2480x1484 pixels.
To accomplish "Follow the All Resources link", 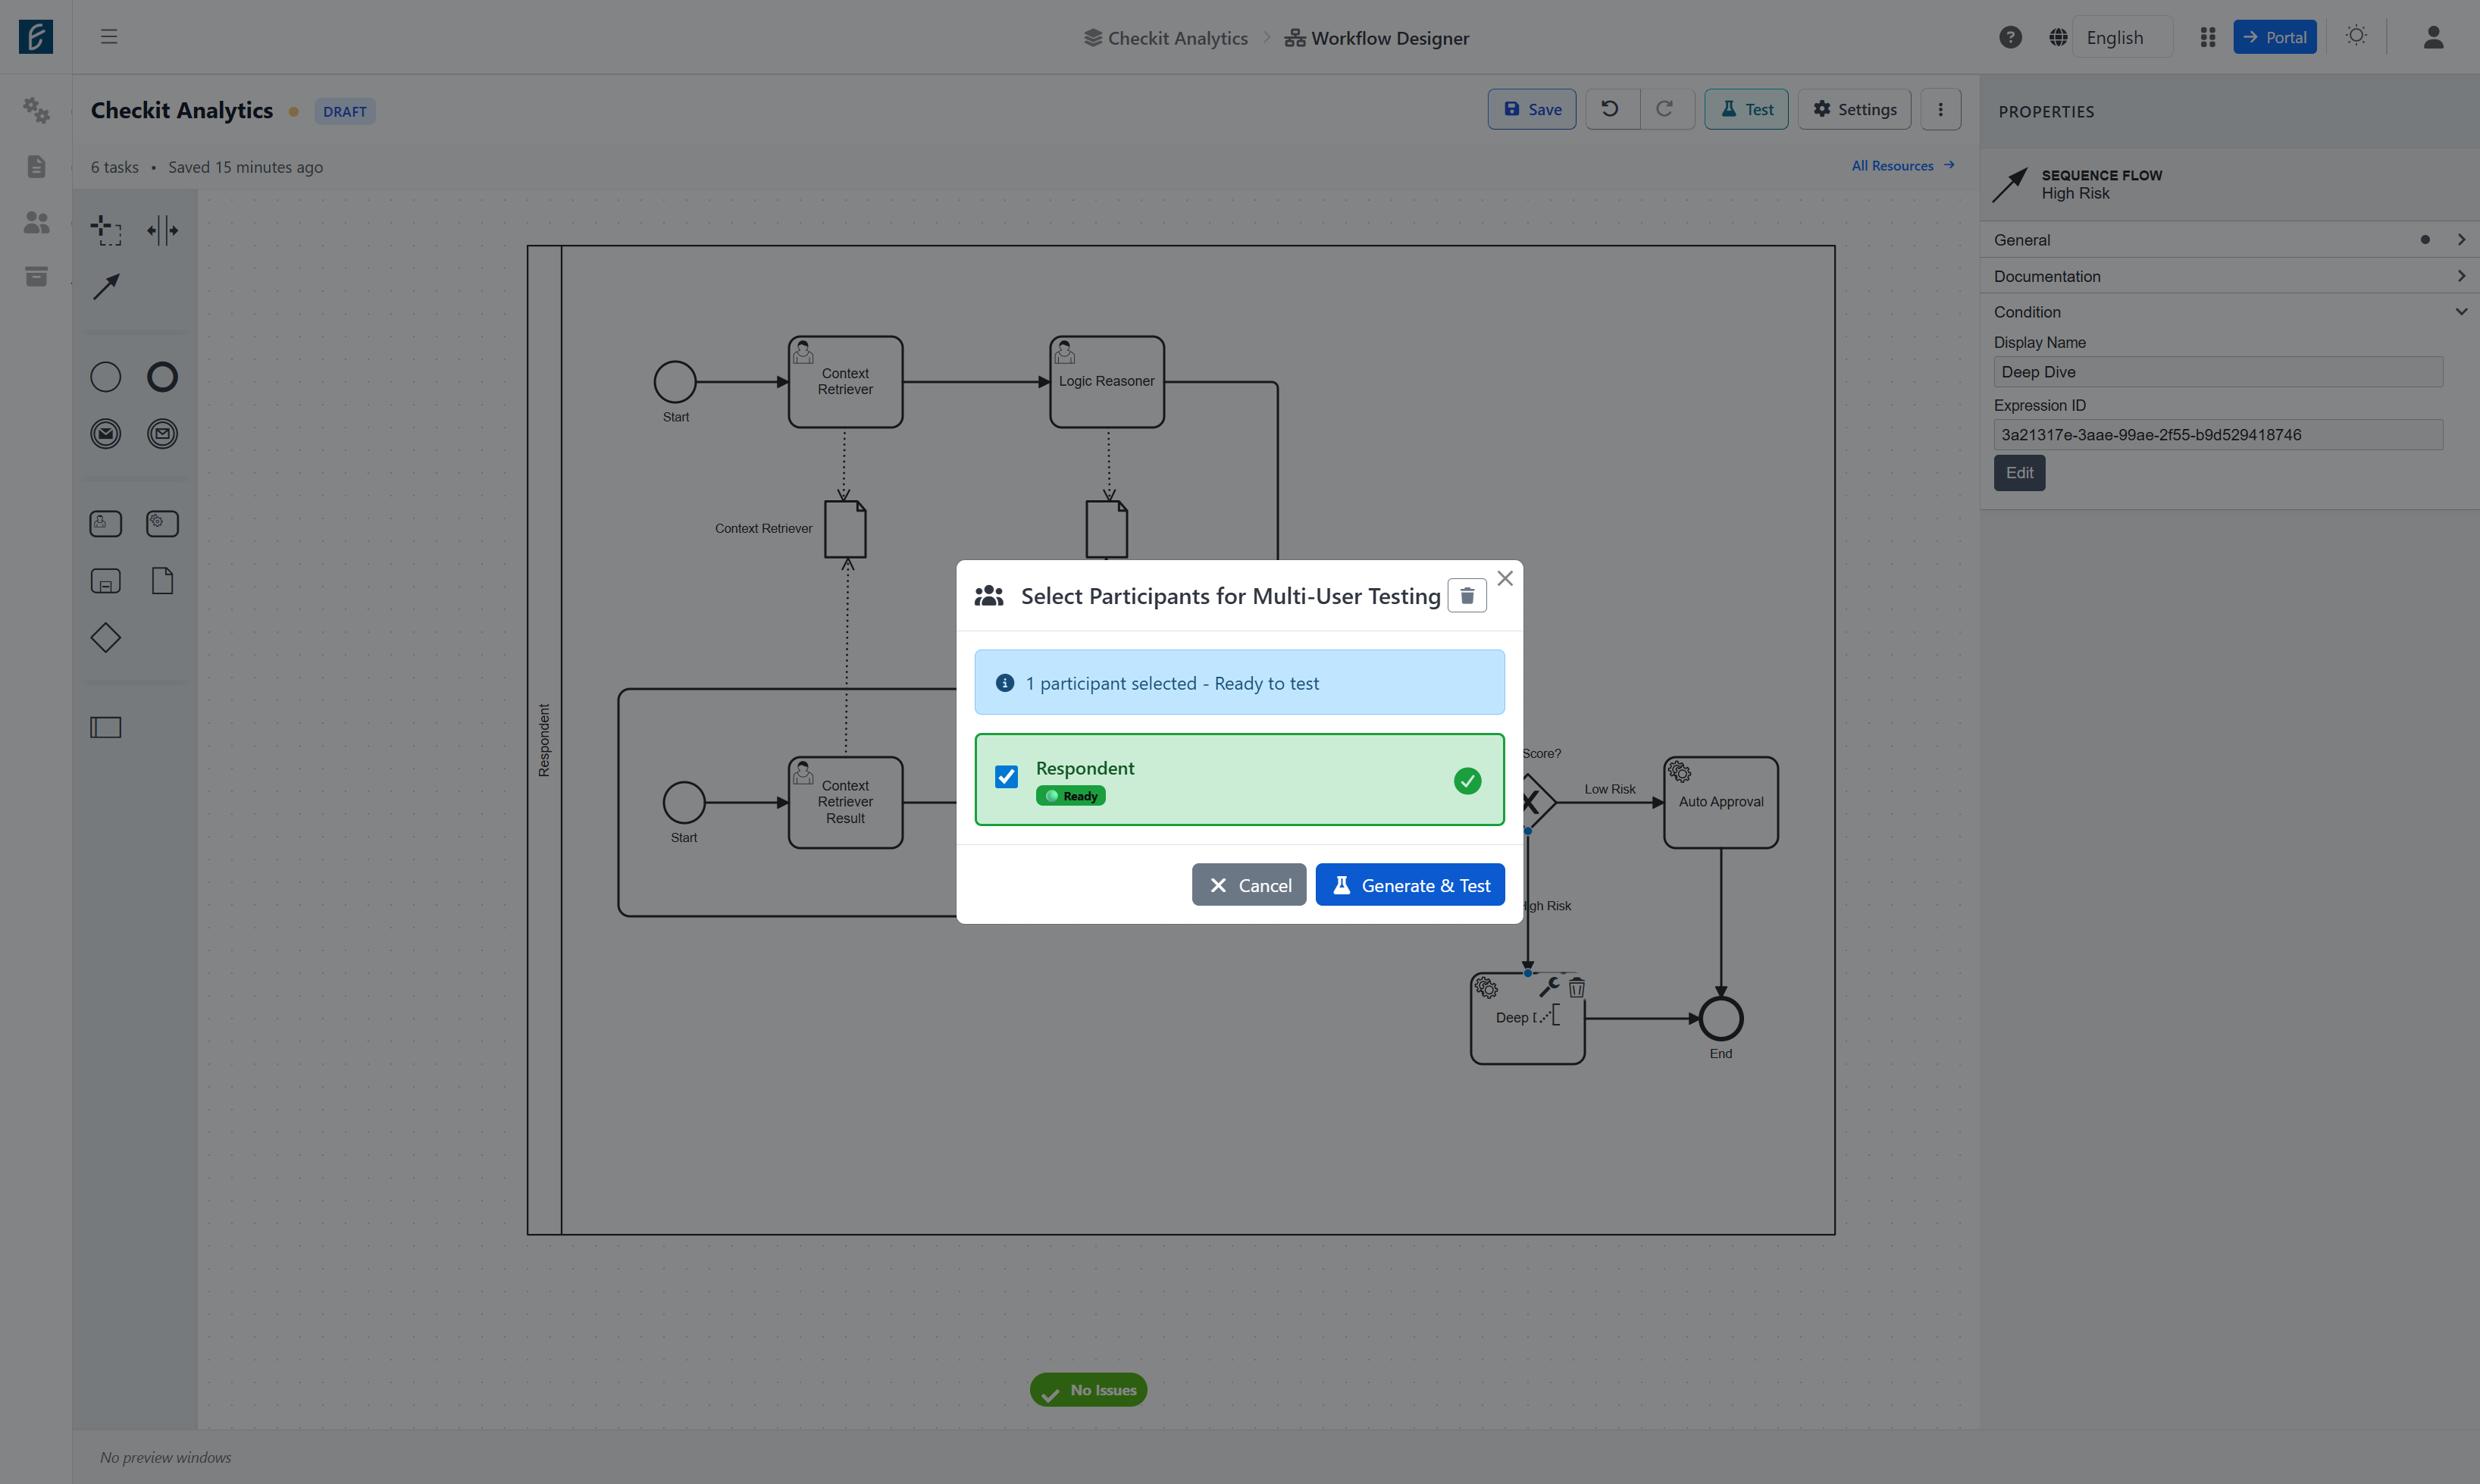I will tap(1902, 166).
